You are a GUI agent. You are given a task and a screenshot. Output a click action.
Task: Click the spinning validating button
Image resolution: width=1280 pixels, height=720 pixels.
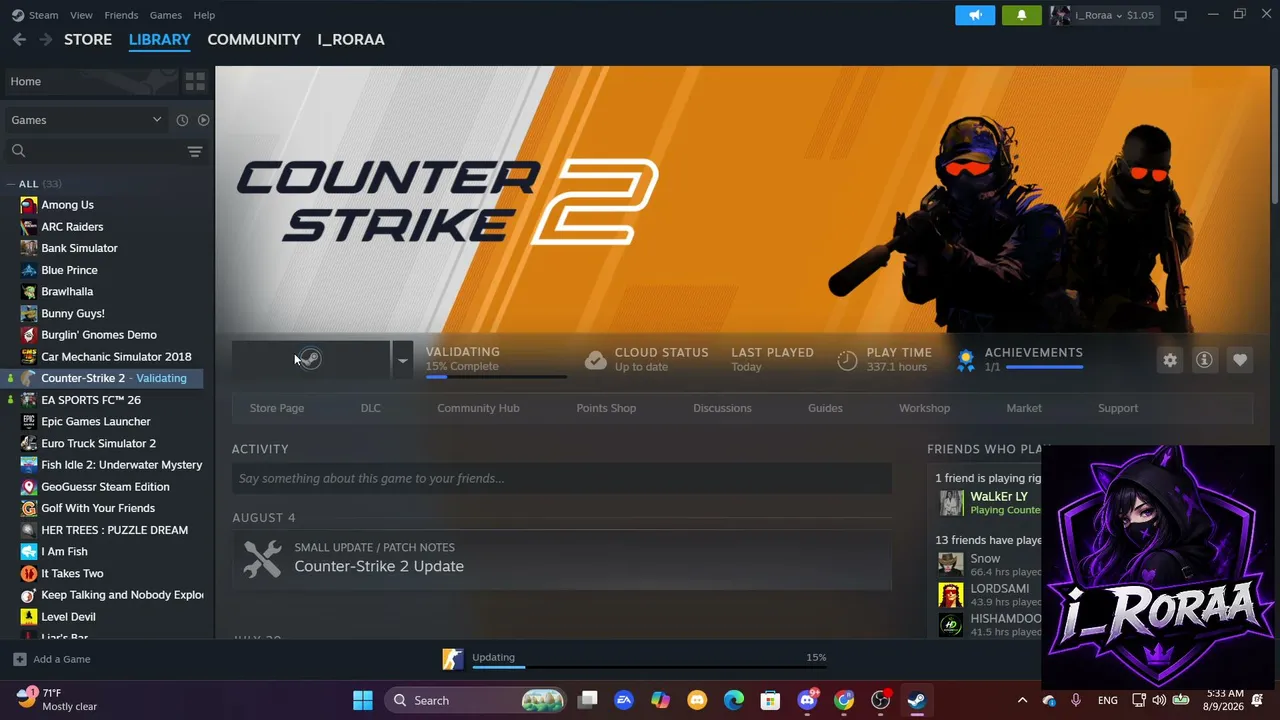[x=311, y=360]
